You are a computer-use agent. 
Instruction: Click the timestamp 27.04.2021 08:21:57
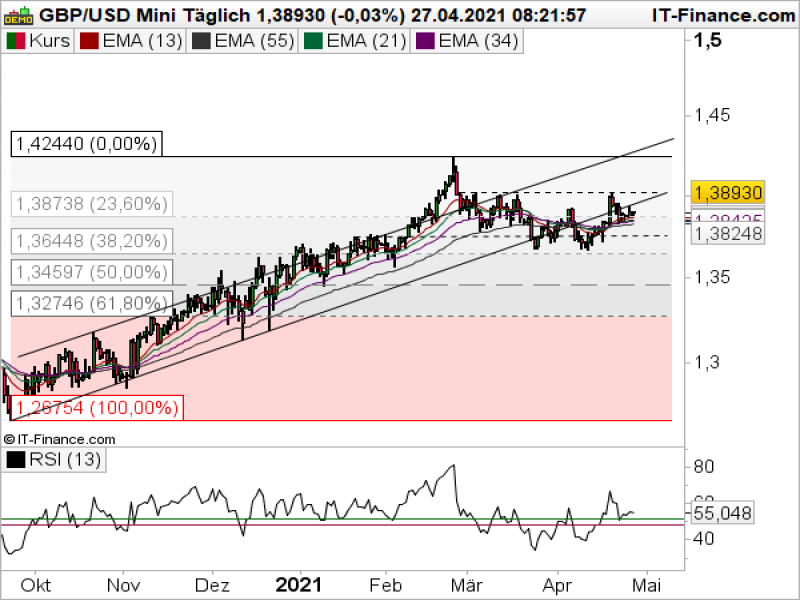[x=498, y=16]
